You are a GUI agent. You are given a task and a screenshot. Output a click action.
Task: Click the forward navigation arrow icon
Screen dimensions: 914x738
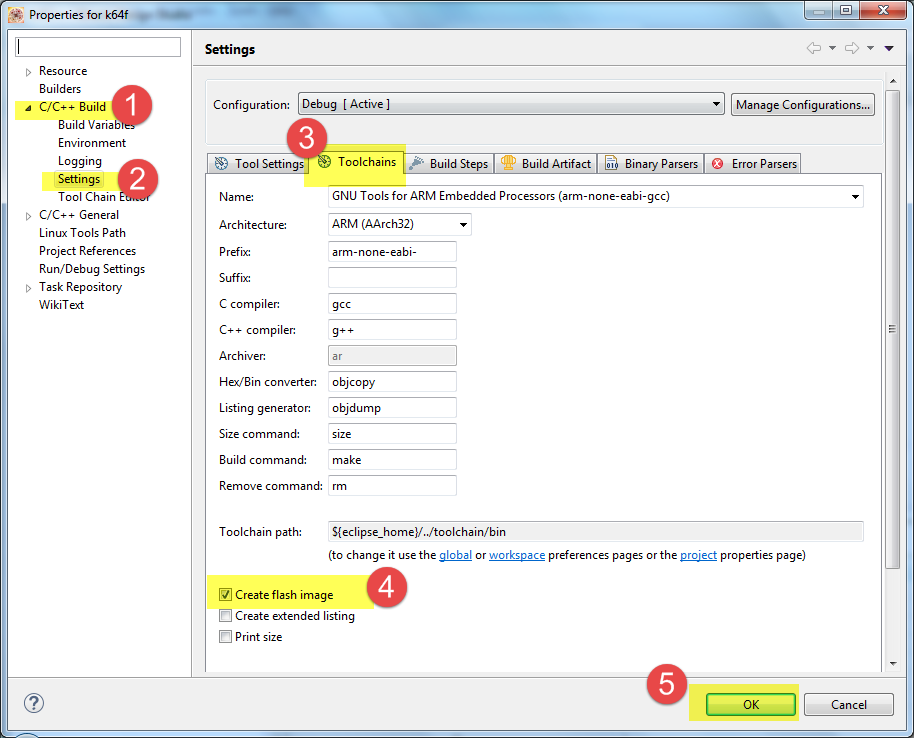(x=852, y=48)
